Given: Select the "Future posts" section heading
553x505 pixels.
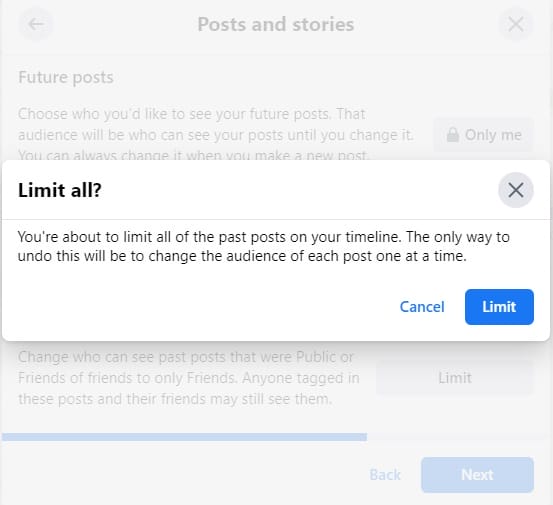Looking at the screenshot, I should tap(66, 77).
